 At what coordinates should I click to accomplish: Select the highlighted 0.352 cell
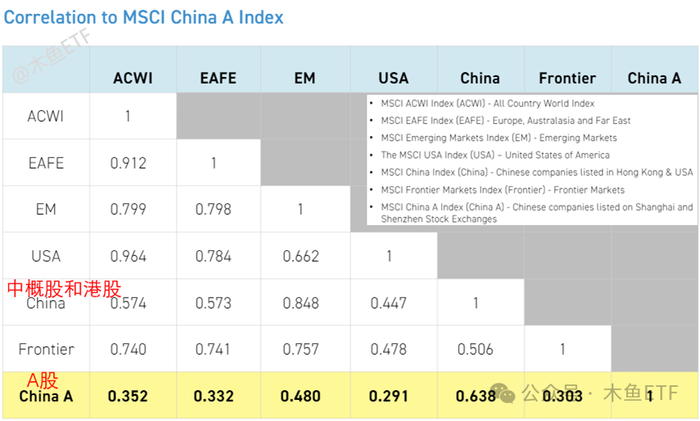[128, 396]
